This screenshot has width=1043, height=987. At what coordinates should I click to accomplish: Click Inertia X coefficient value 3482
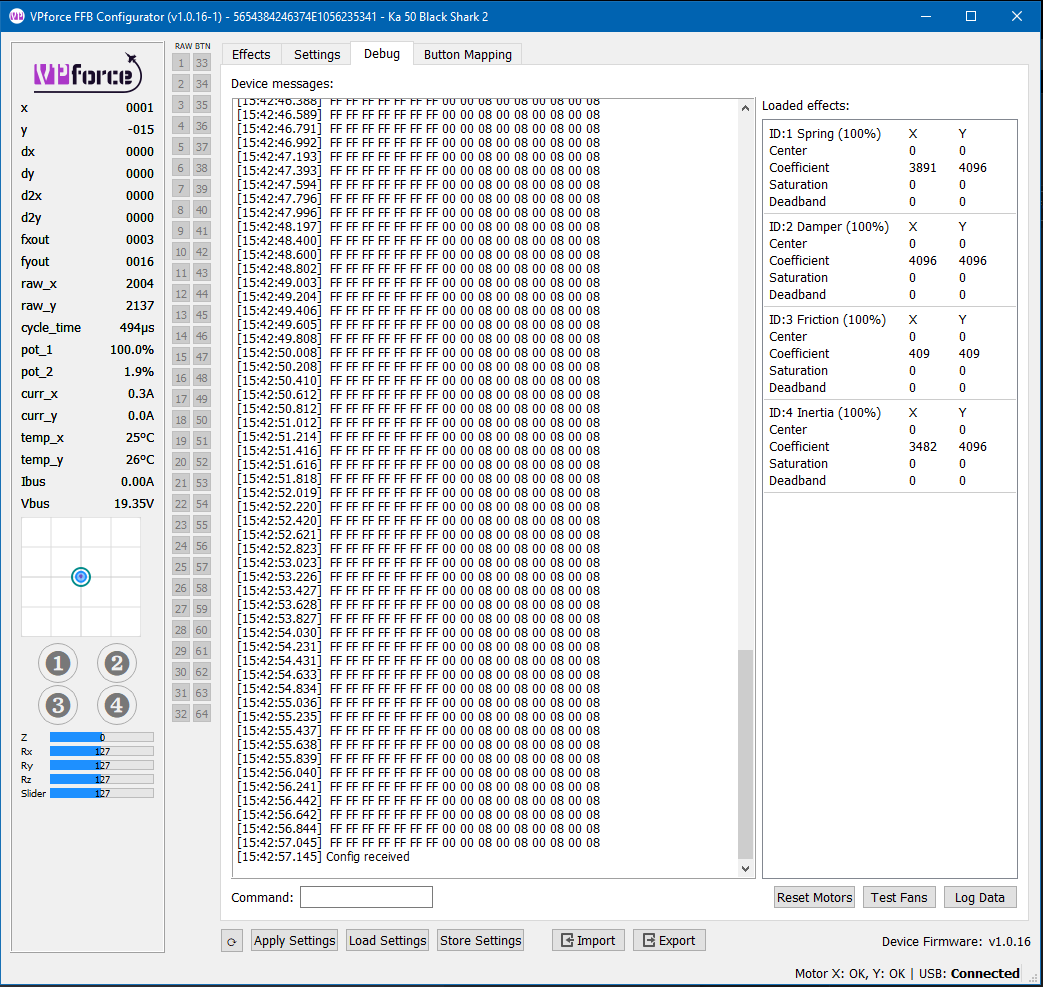pos(923,447)
